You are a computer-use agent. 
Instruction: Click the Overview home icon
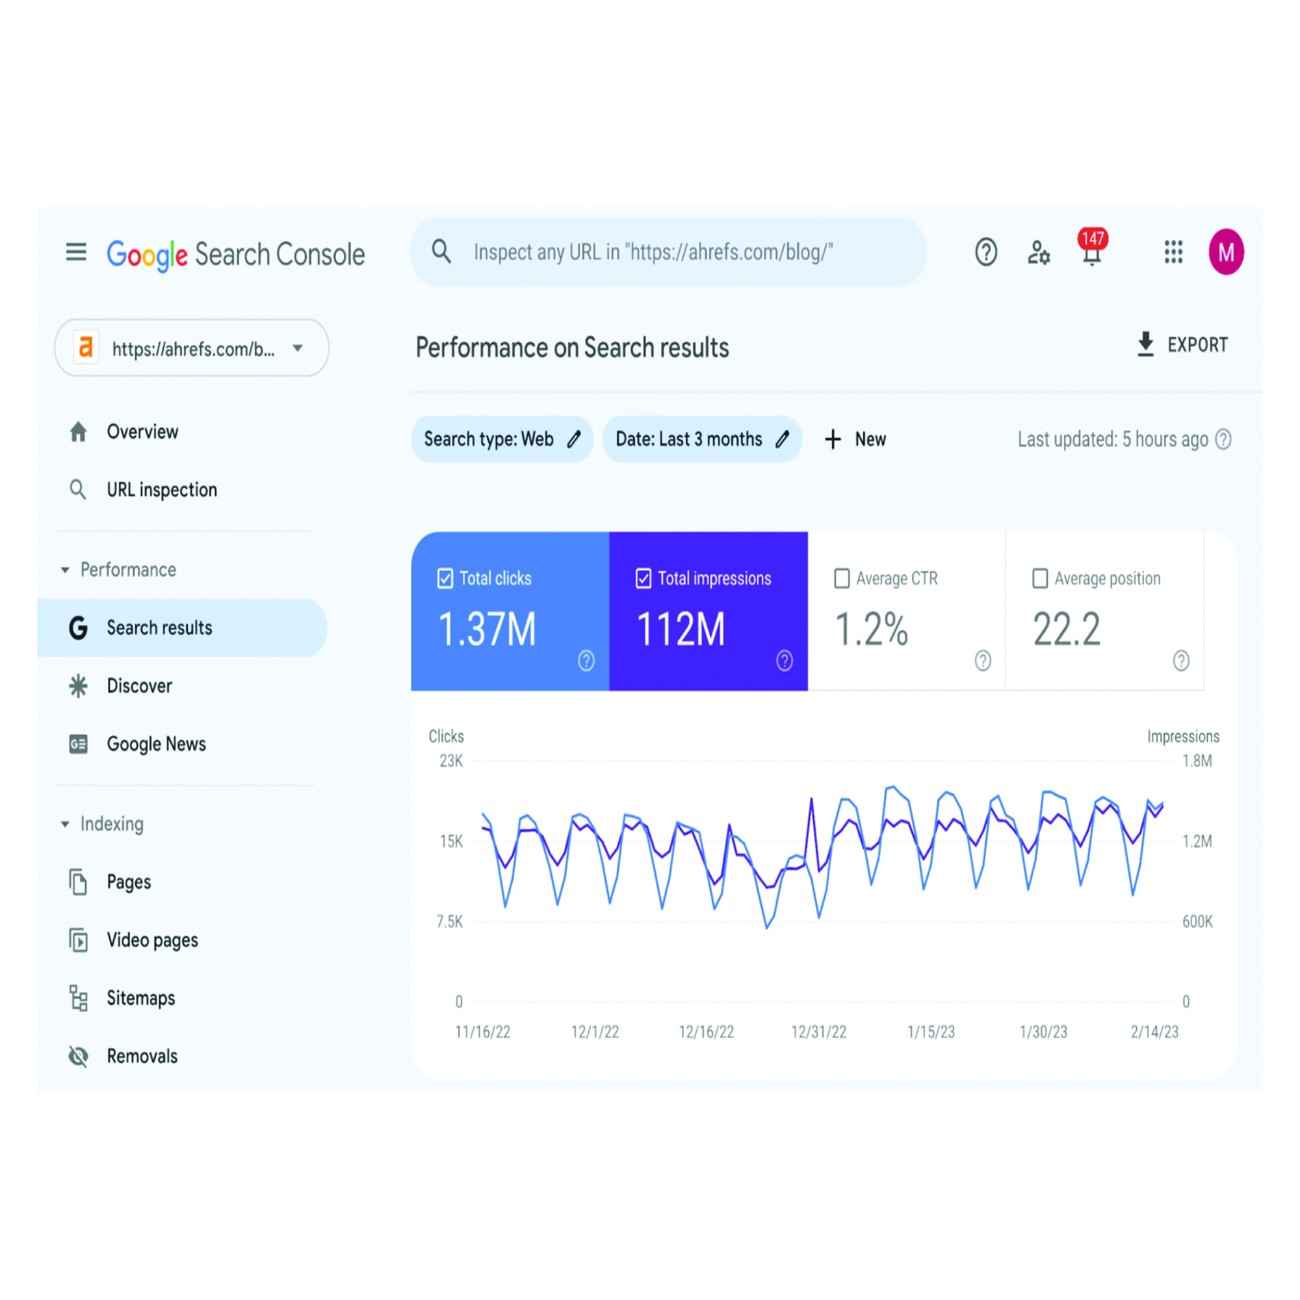[x=78, y=432]
